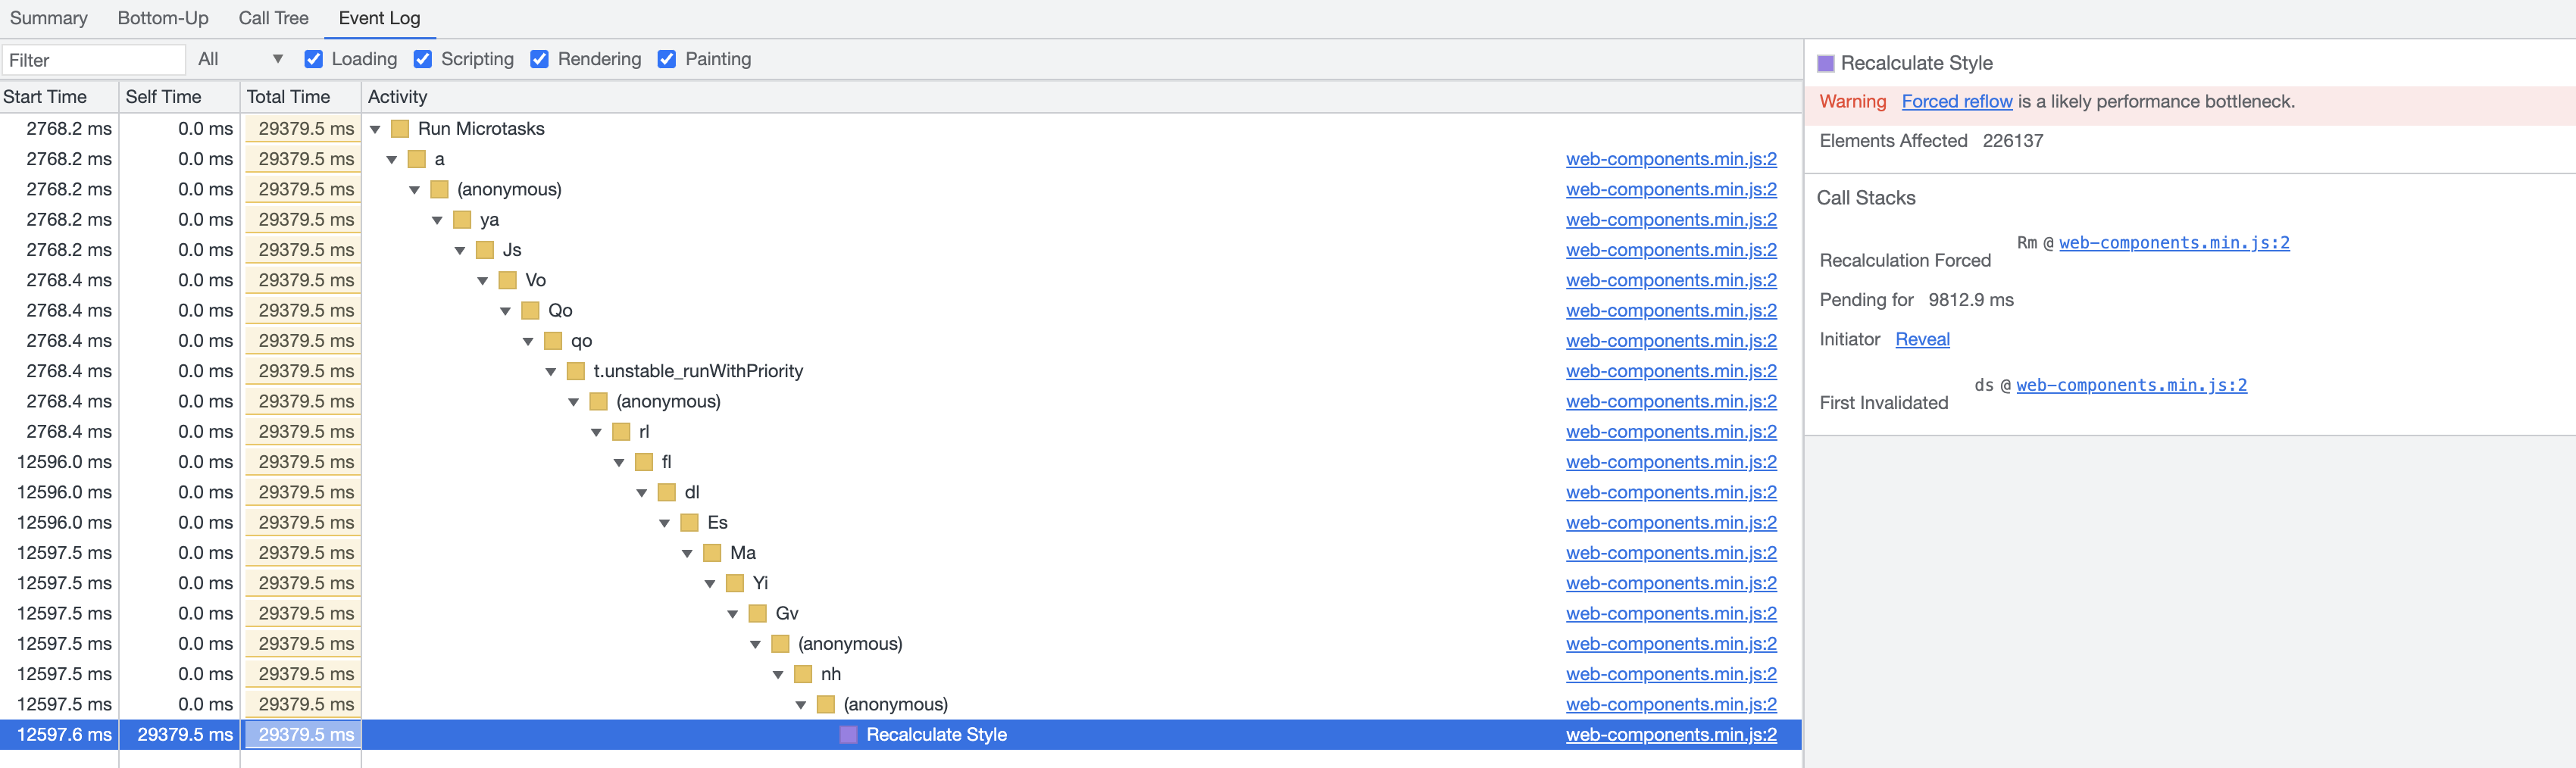This screenshot has height=768, width=2576.
Task: Open the Forced reflow warning link
Action: 1957,101
